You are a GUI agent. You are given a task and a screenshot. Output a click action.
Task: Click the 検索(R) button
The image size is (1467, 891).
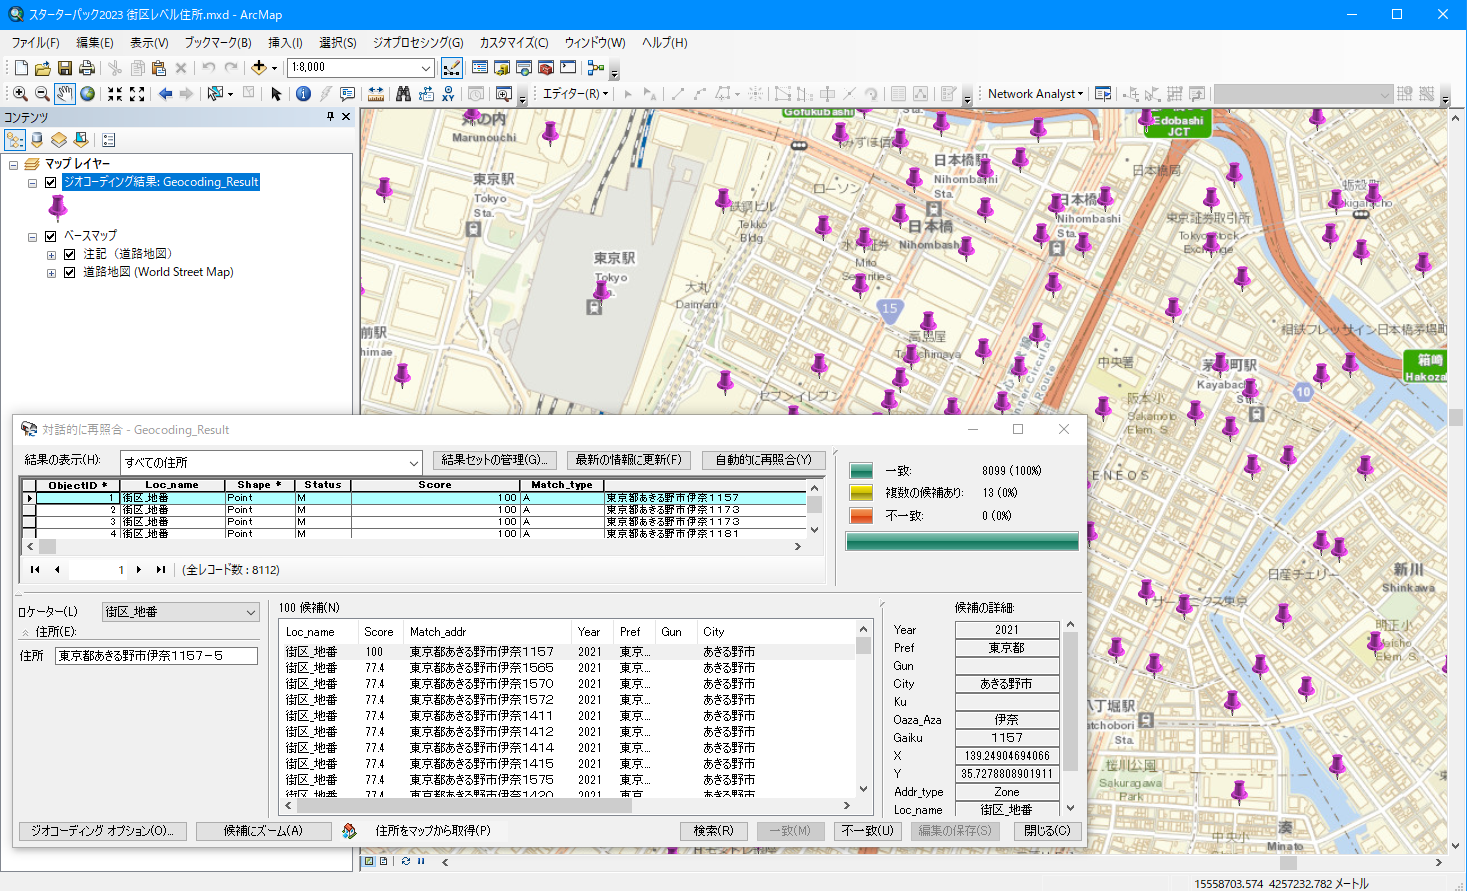[713, 831]
